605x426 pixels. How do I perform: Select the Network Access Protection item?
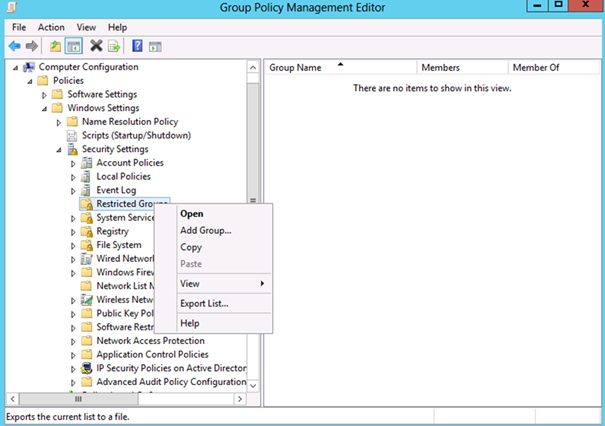pyautogui.click(x=150, y=341)
